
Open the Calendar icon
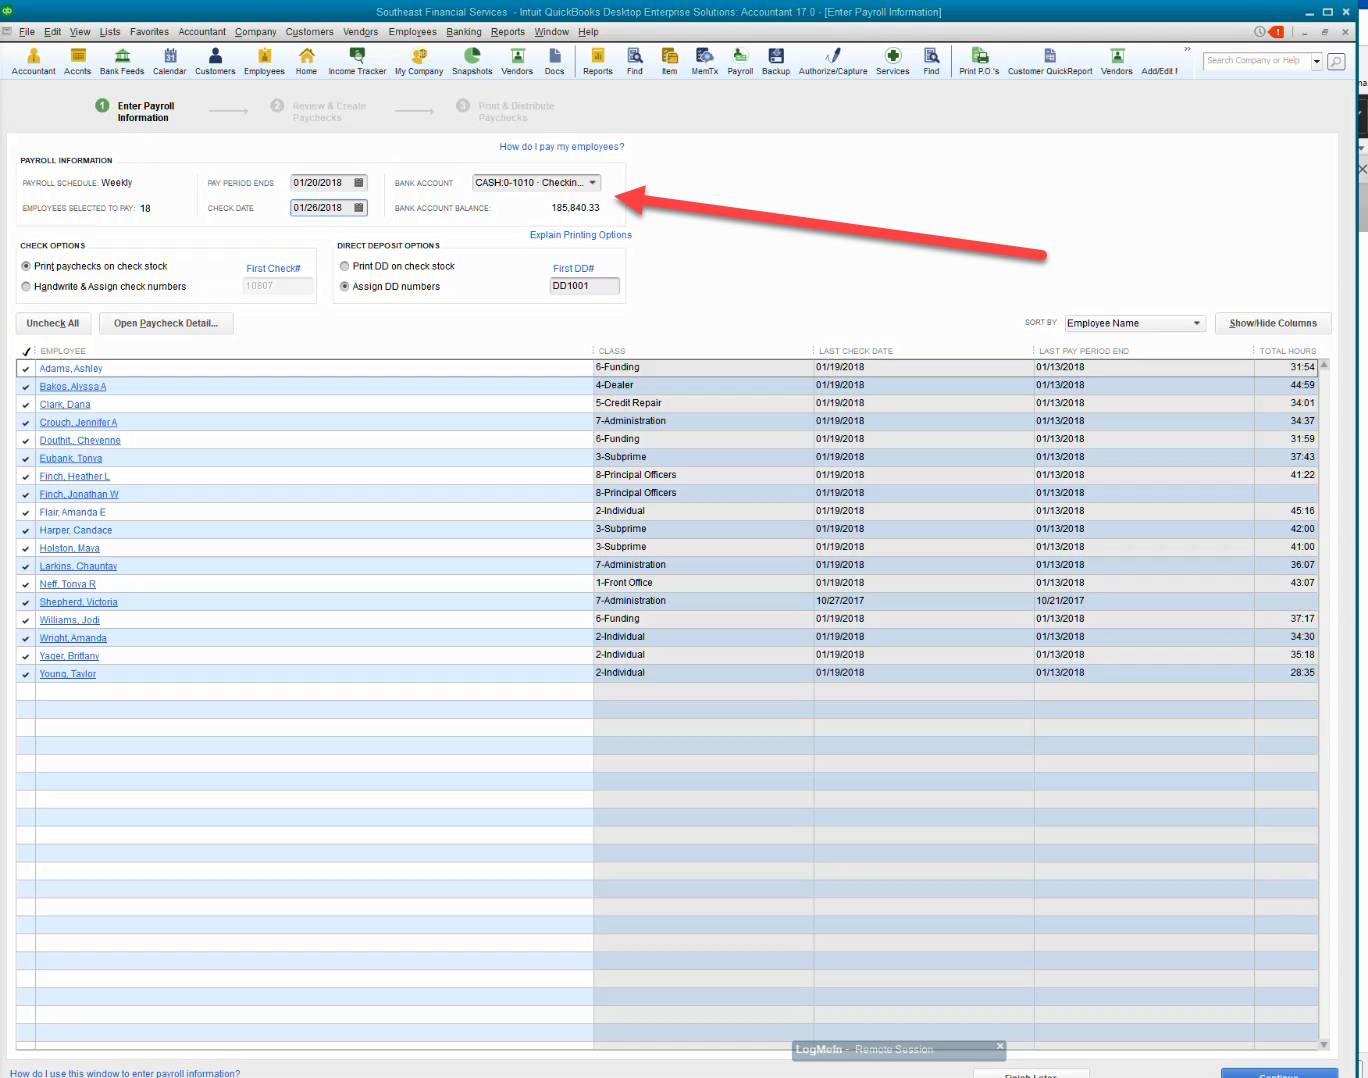(x=170, y=60)
